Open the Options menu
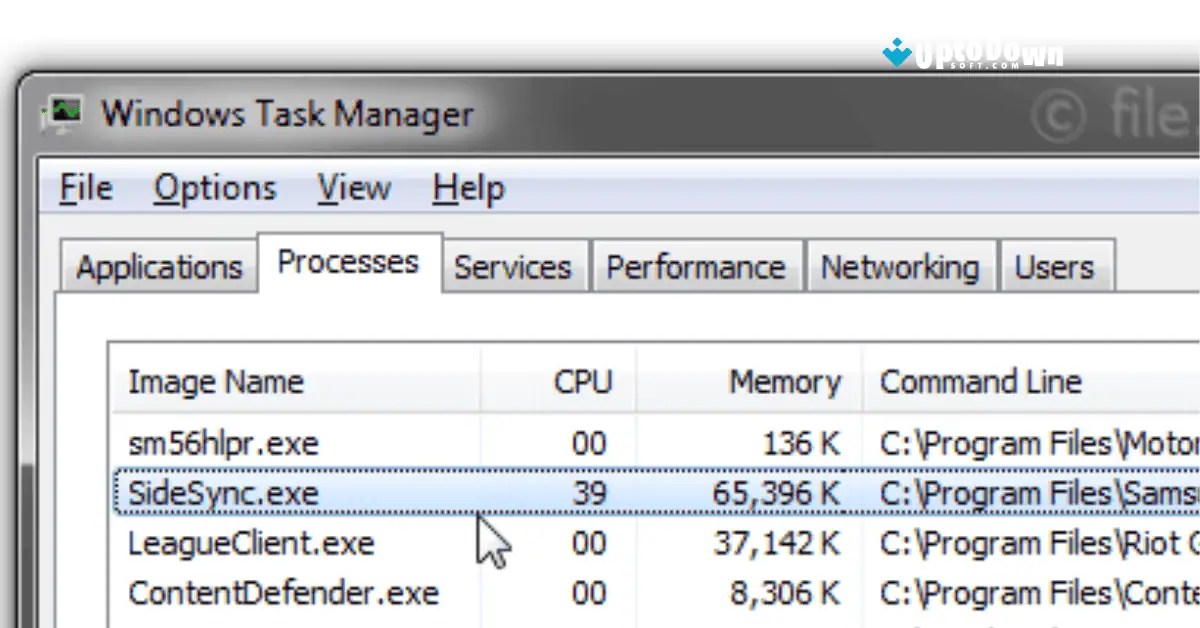The image size is (1200, 628). click(x=215, y=187)
